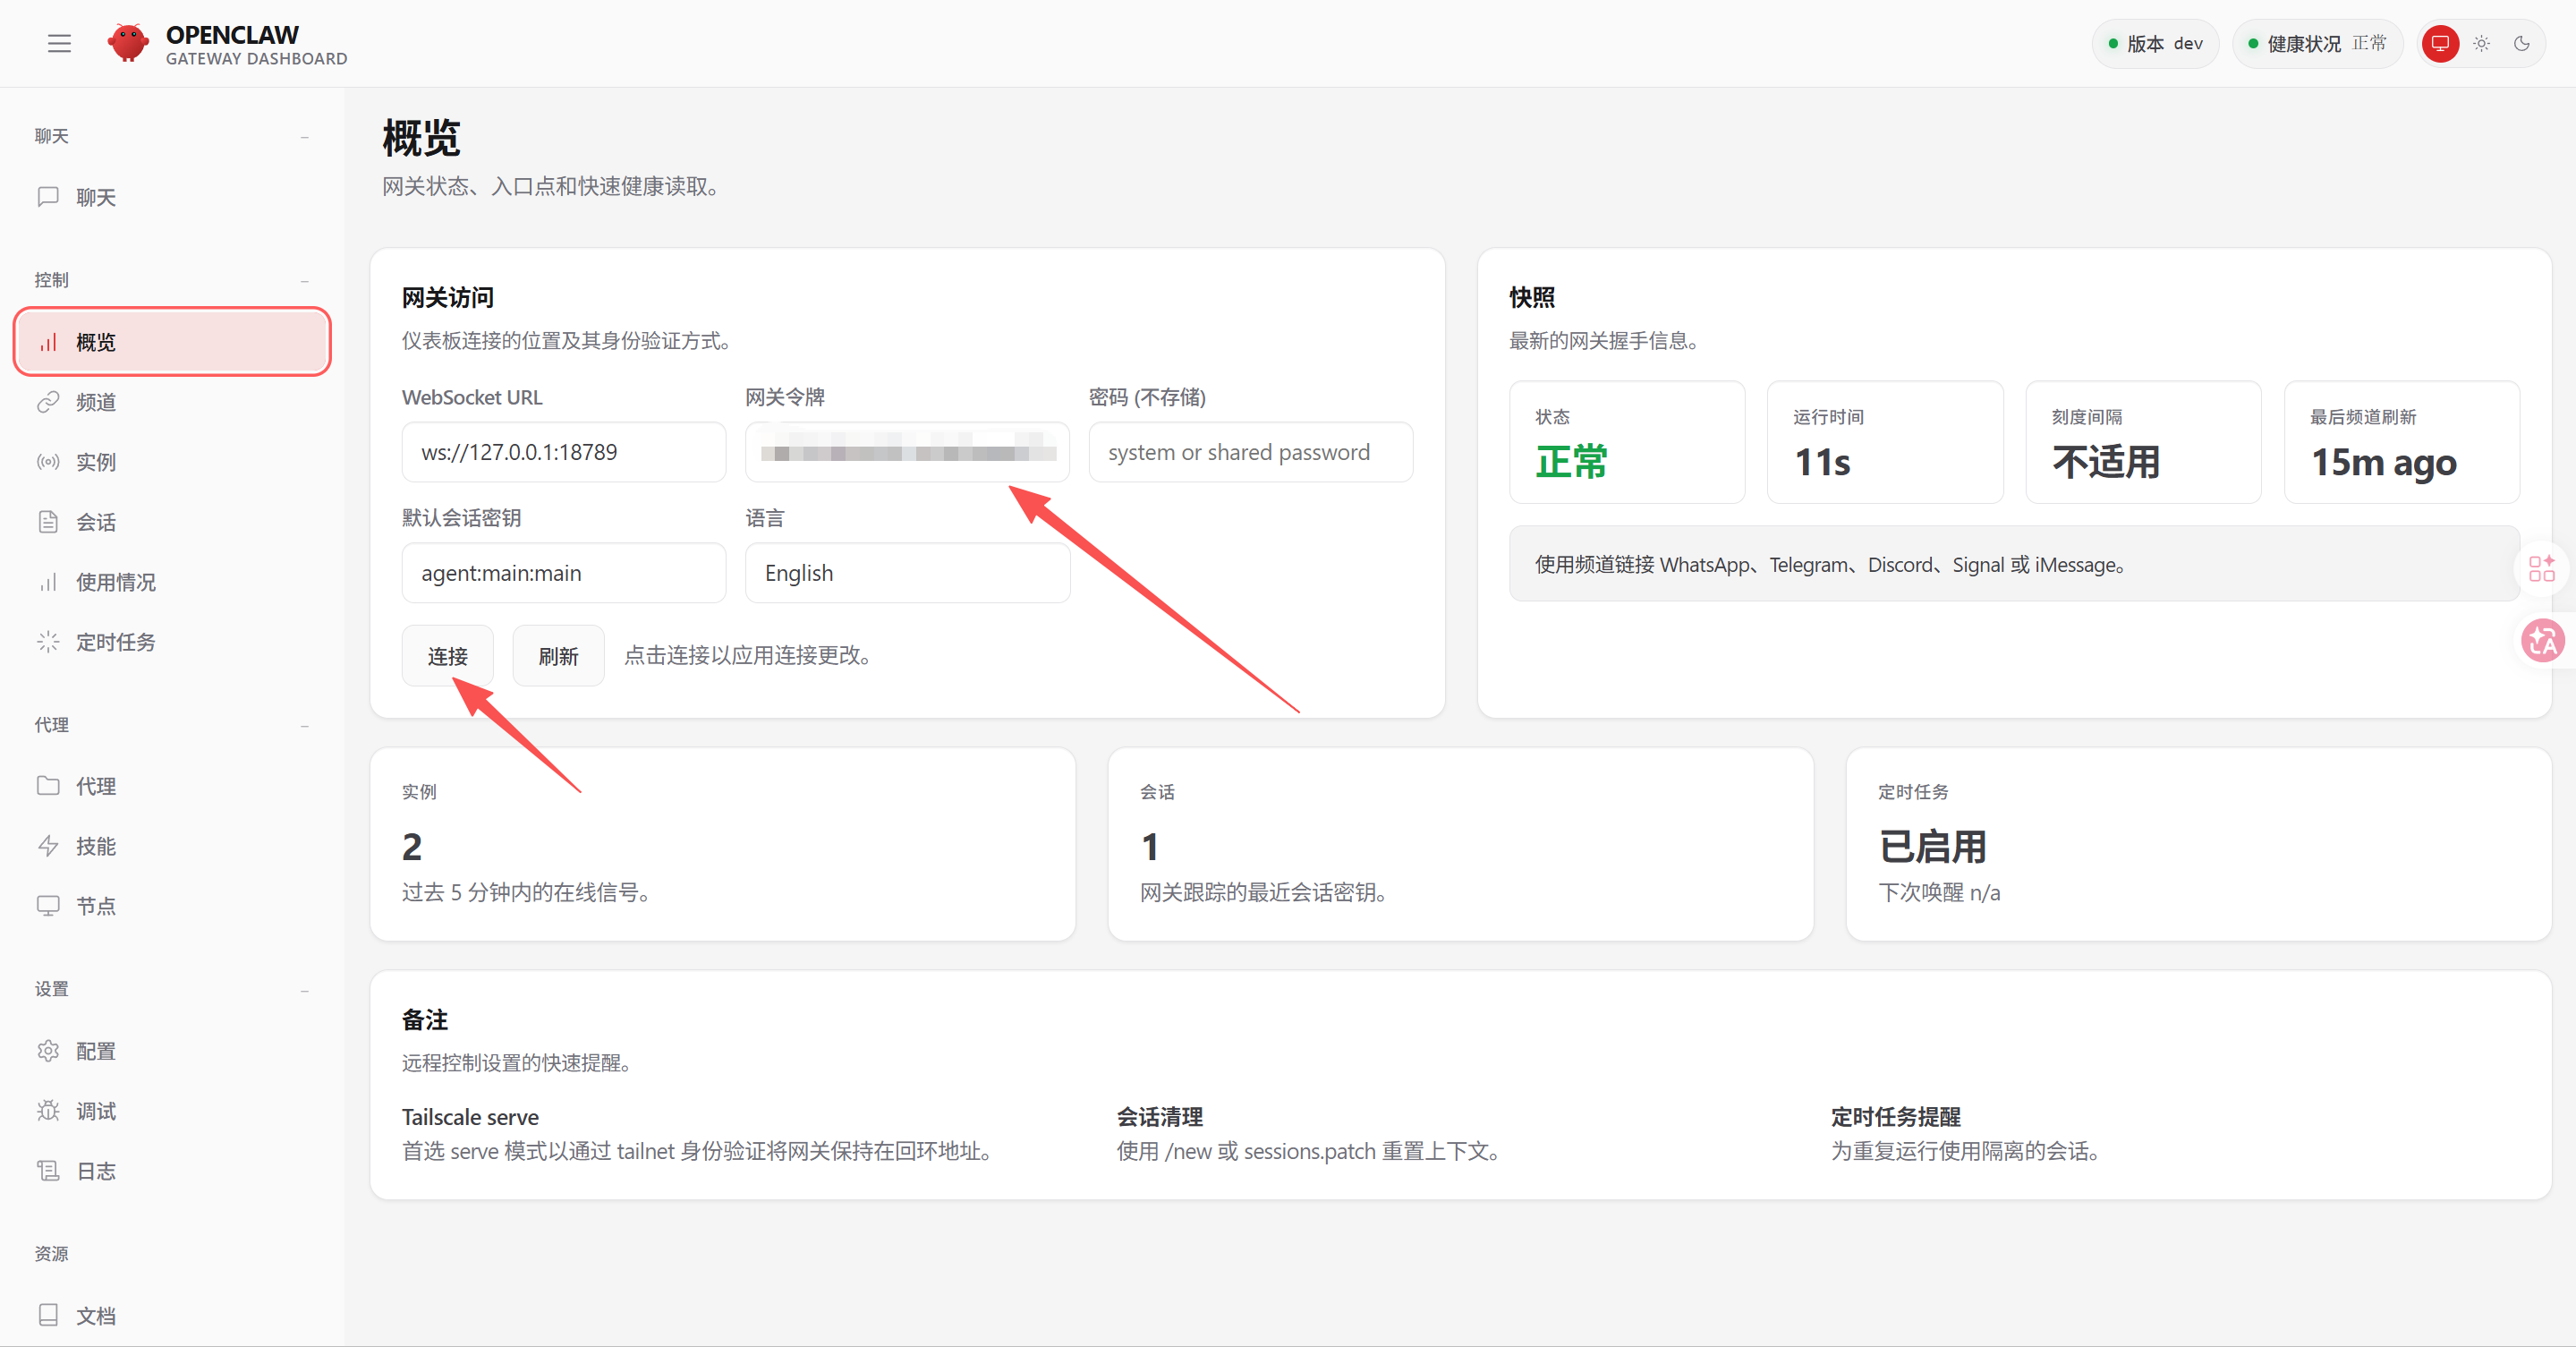Open 实例 instances sidebar item
Image resolution: width=2576 pixels, height=1347 pixels.
click(96, 462)
